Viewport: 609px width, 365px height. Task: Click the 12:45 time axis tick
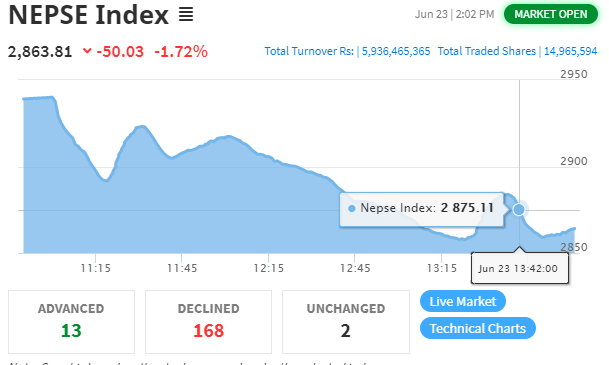355,268
